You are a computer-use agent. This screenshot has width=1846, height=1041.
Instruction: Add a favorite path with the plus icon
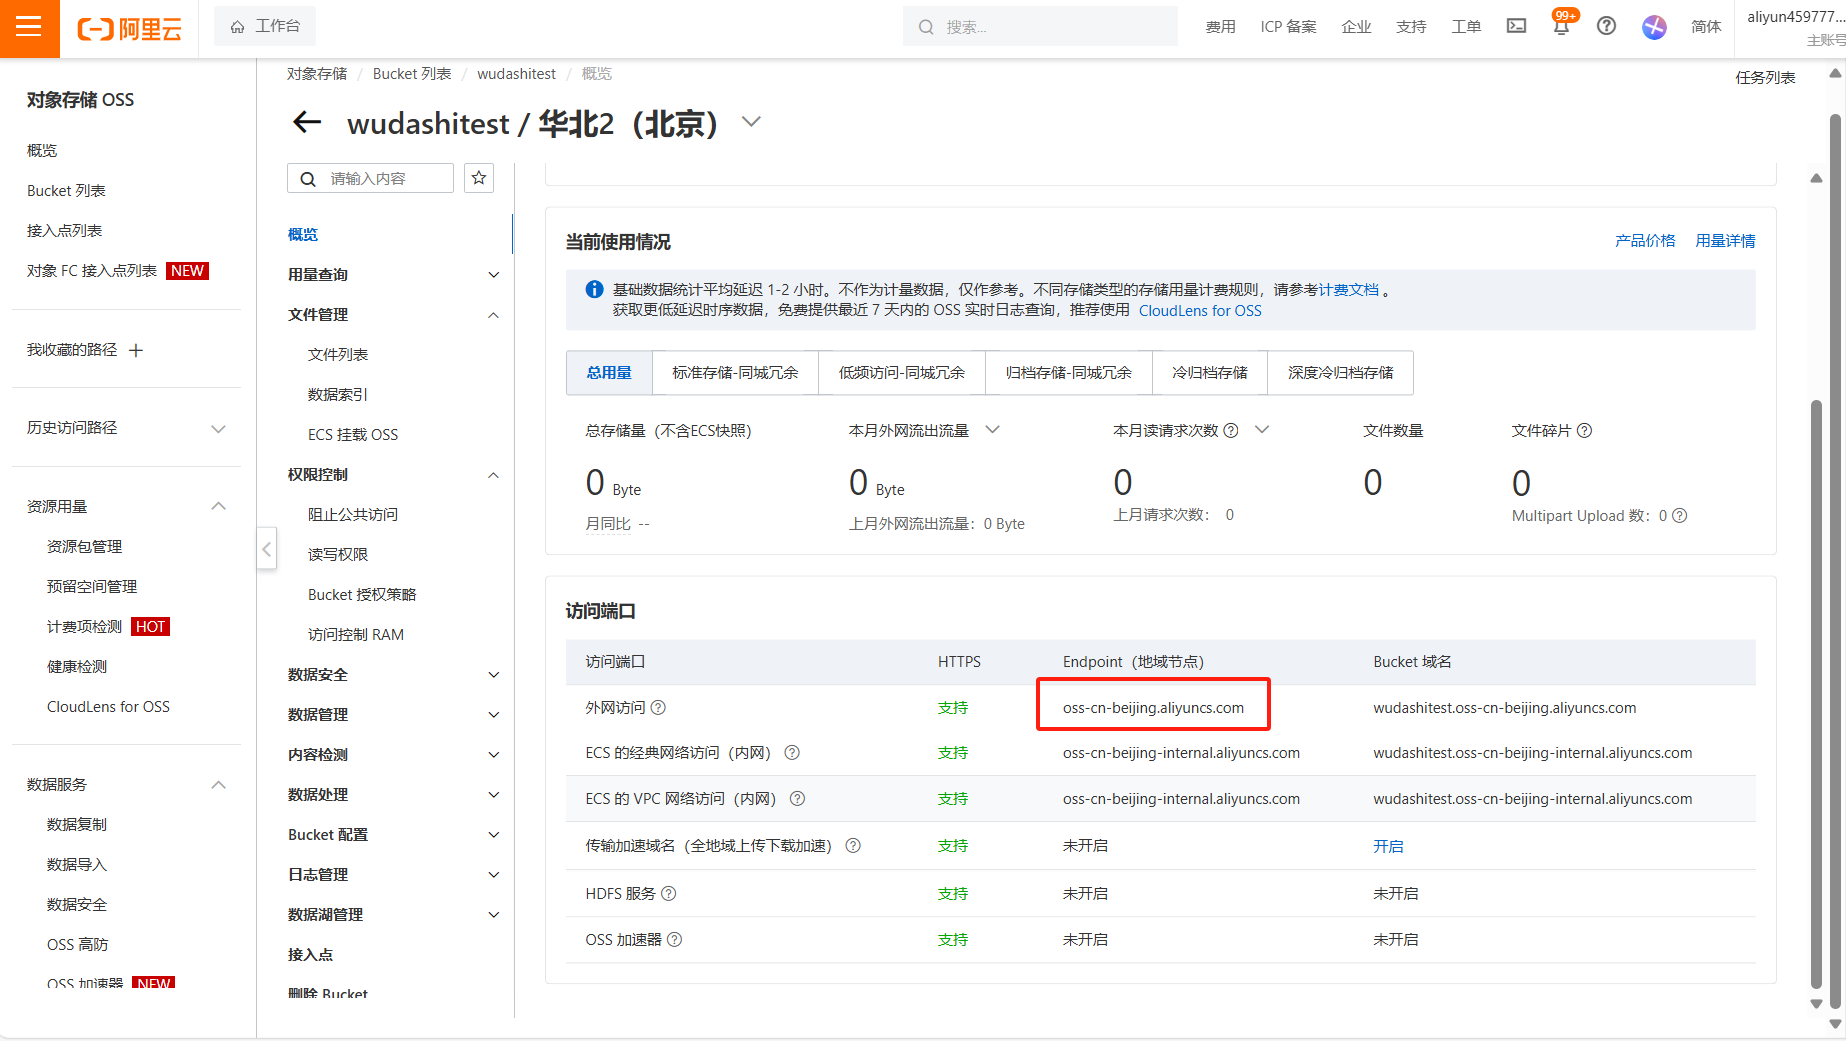coord(136,350)
